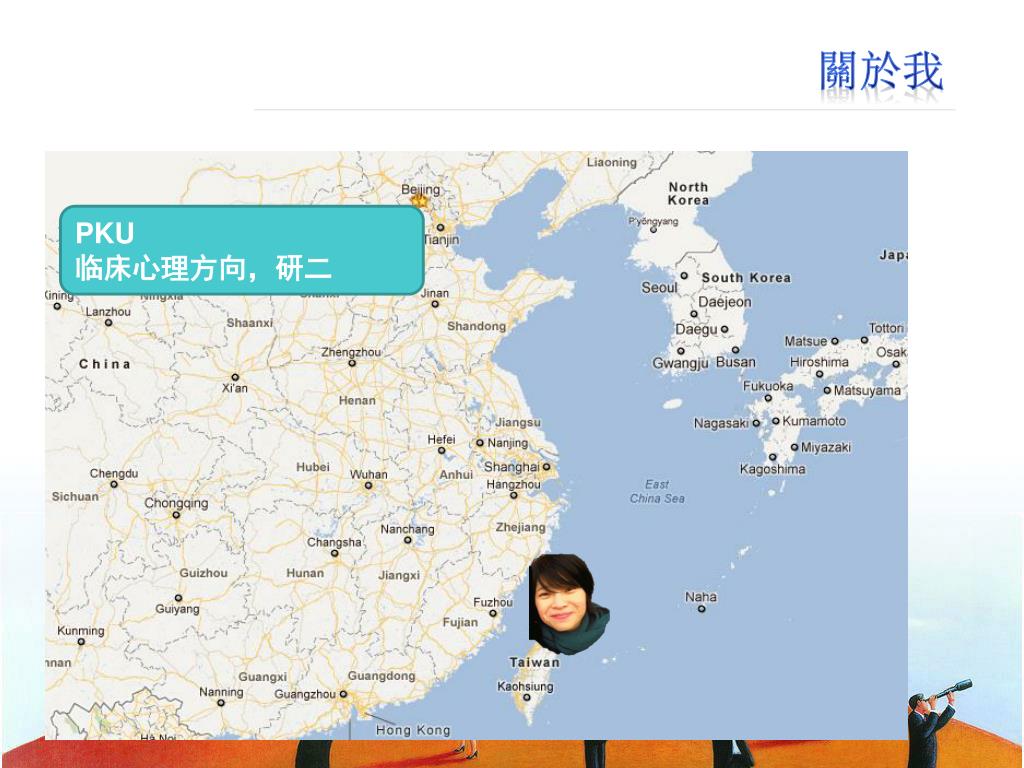
Task: Click the Chongqing city label
Action: tap(176, 503)
